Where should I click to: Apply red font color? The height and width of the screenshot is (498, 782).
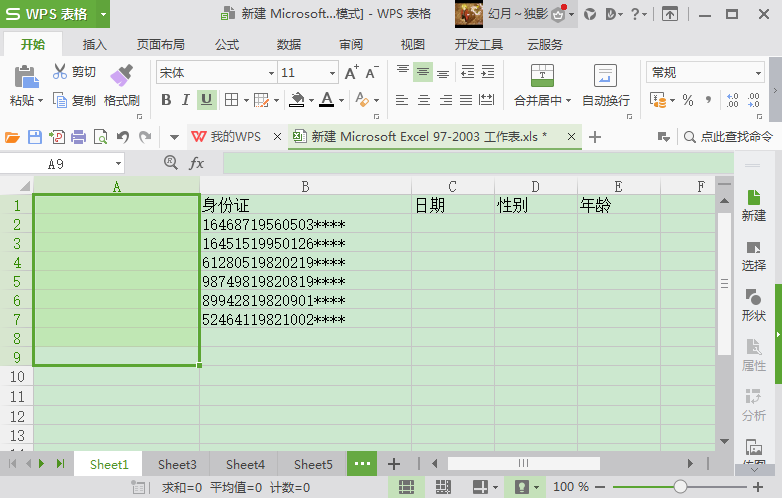tap(327, 100)
